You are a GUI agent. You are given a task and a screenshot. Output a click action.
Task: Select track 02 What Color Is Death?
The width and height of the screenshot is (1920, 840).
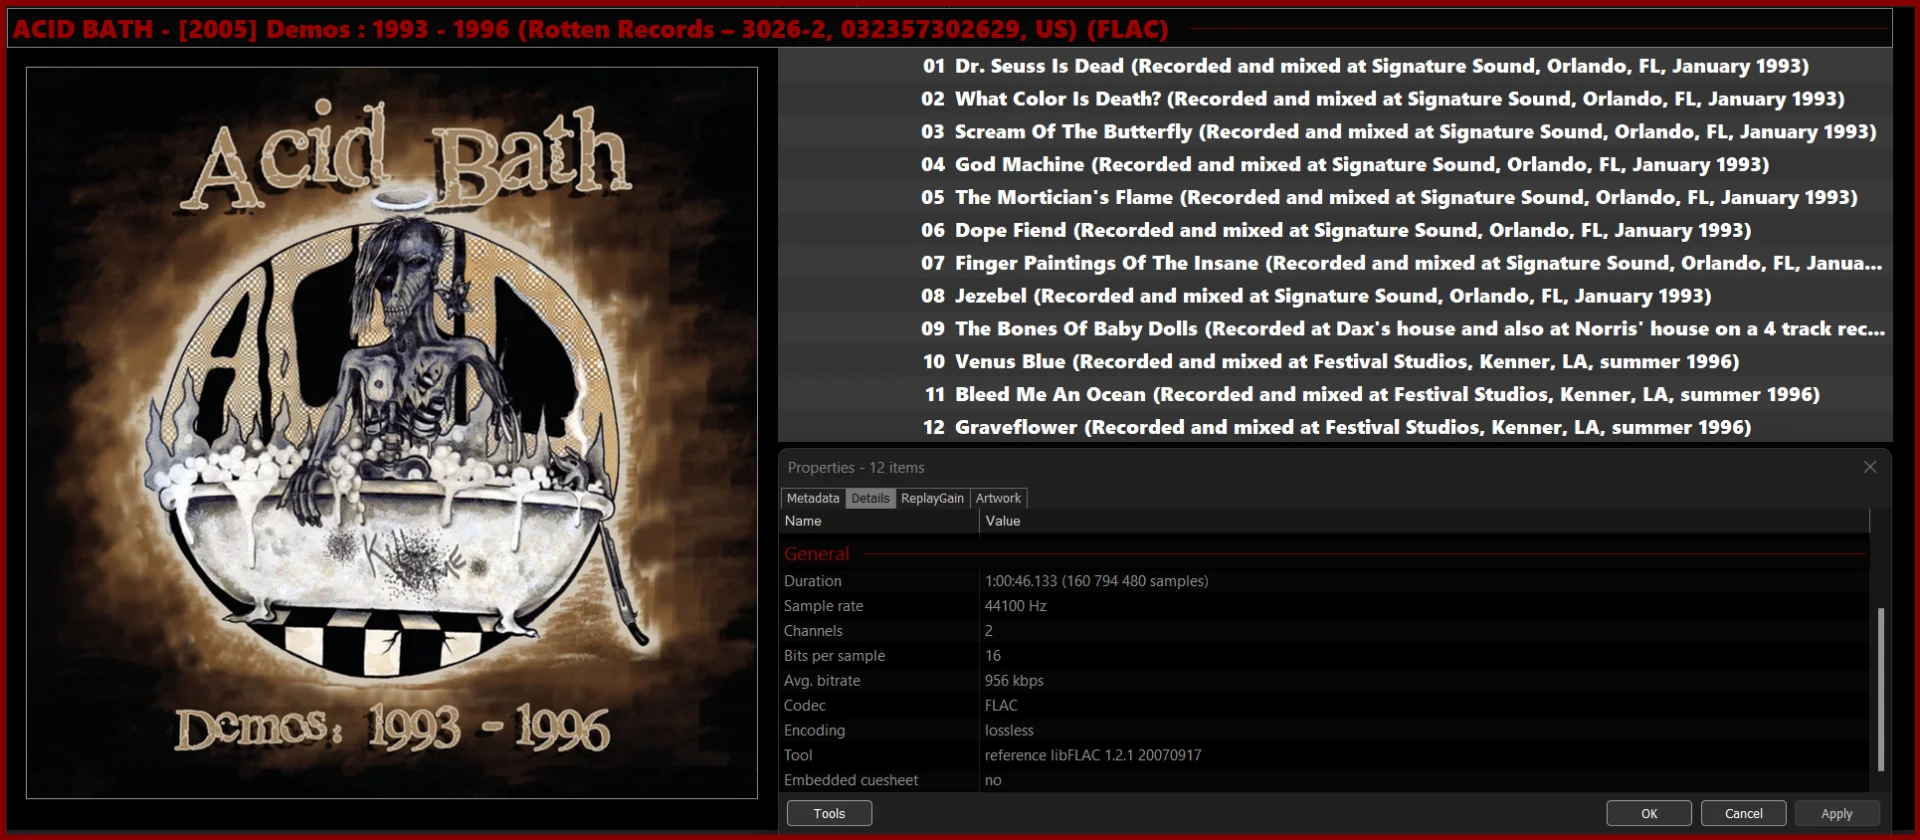(x=1335, y=99)
